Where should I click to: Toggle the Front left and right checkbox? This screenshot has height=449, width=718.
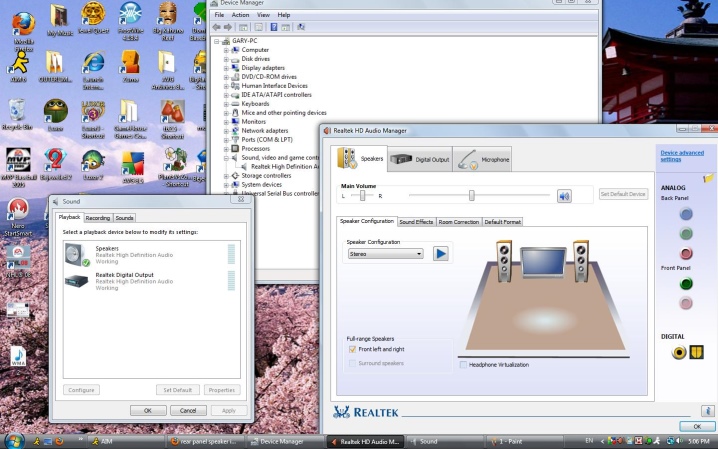[352, 349]
